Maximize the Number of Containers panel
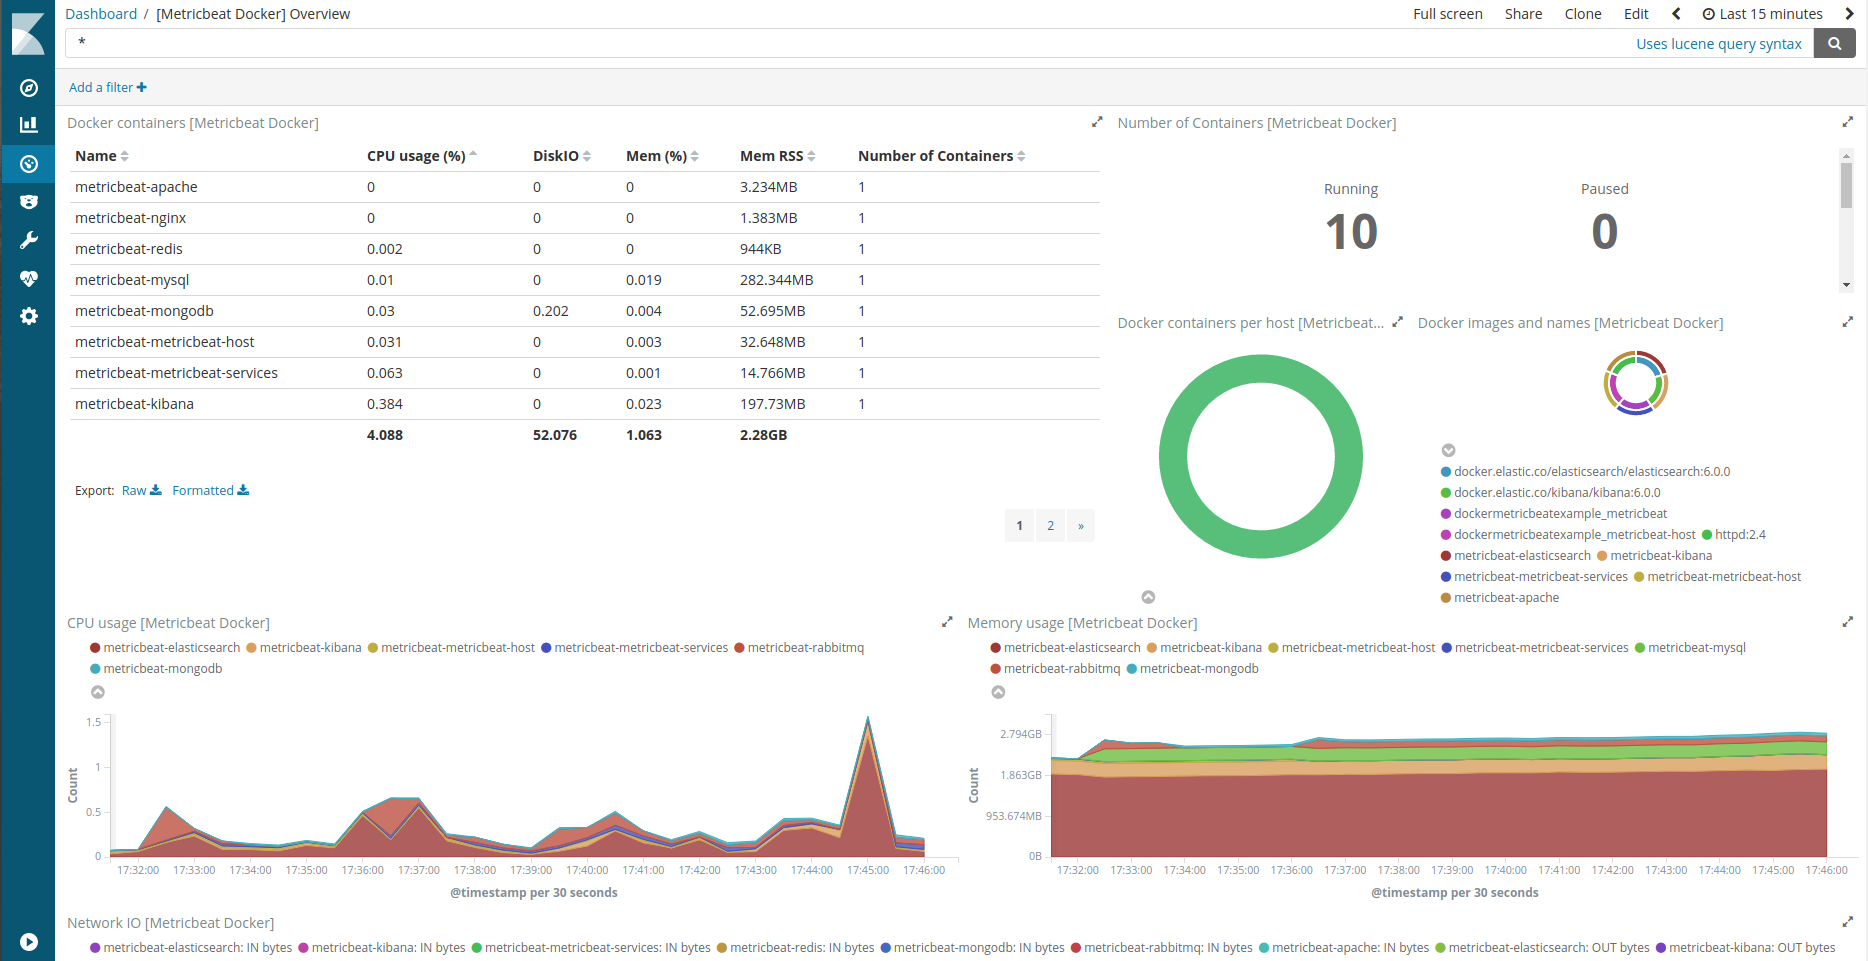1868x961 pixels. coord(1847,122)
